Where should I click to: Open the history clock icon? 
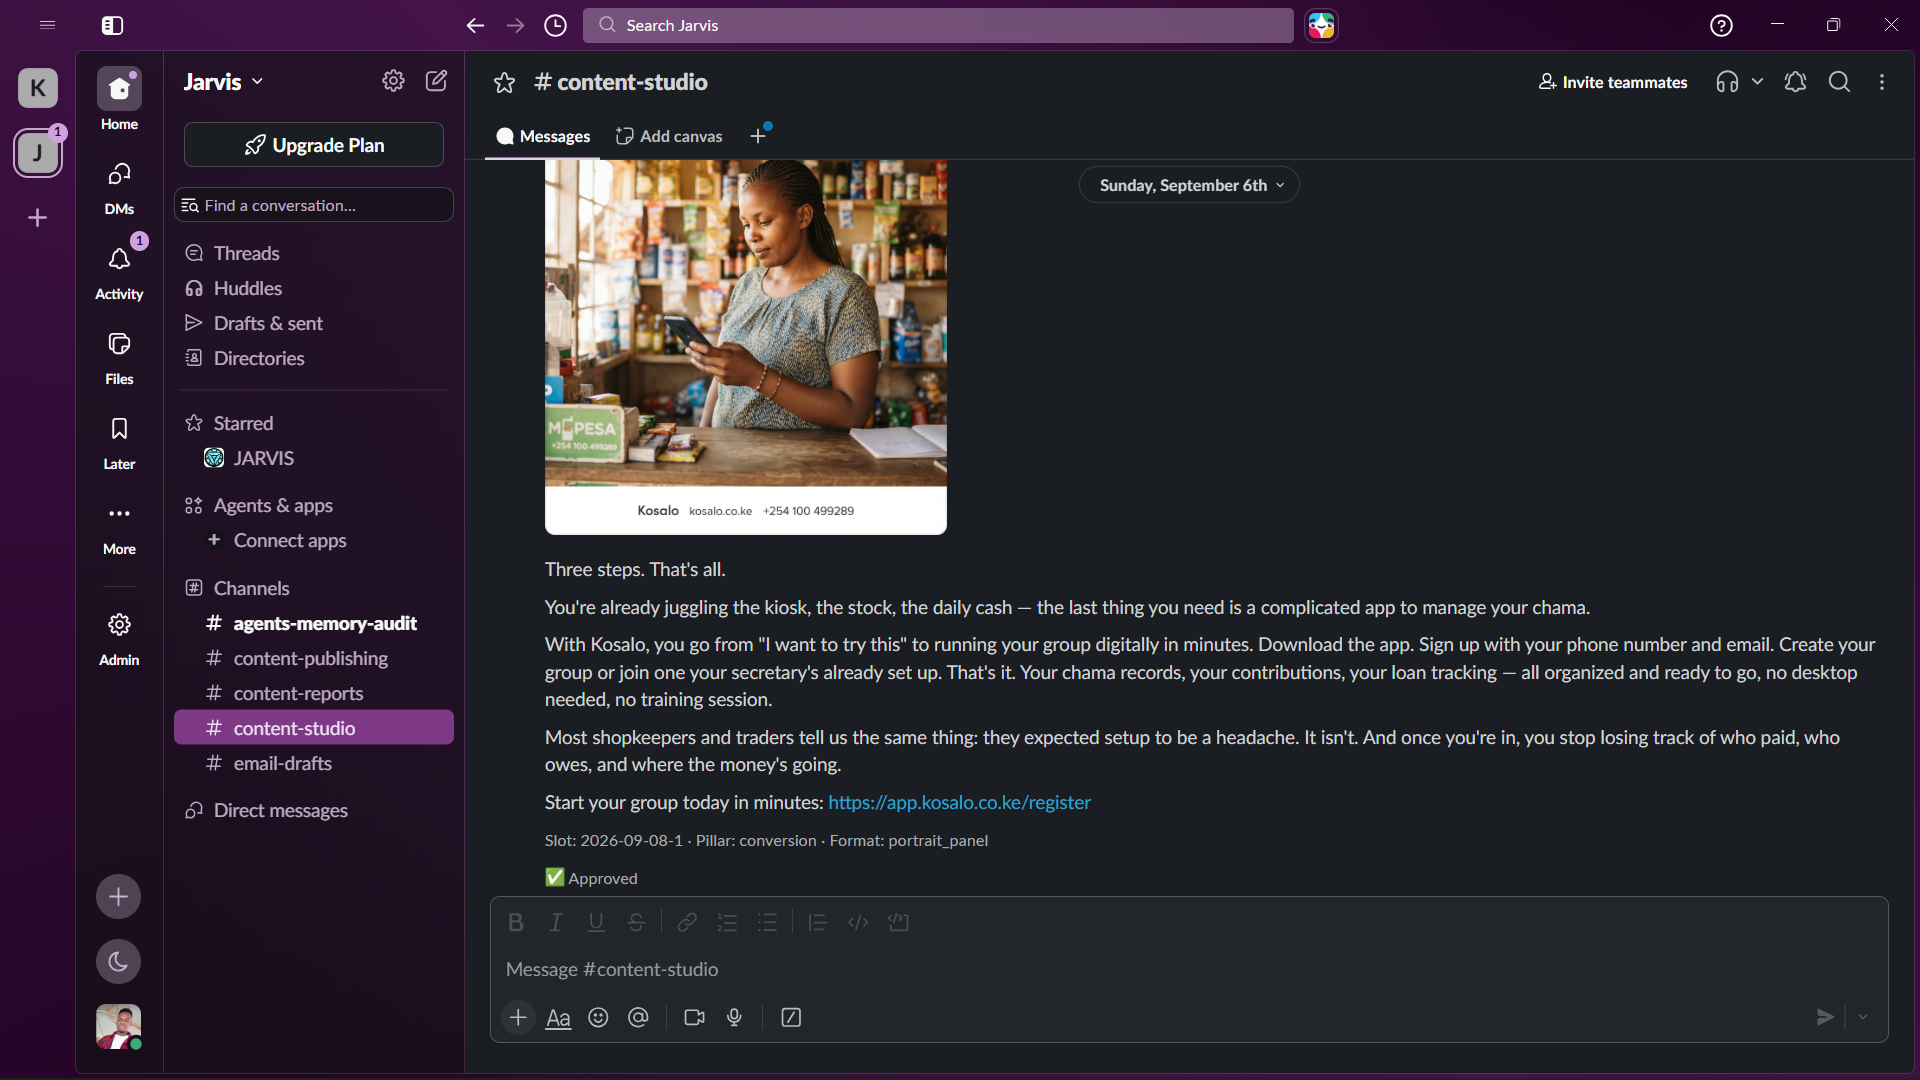(555, 25)
